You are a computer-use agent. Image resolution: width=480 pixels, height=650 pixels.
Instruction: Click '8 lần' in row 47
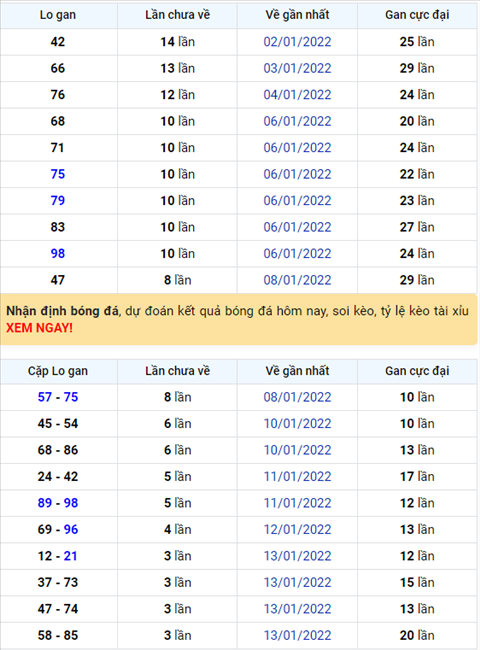(177, 280)
